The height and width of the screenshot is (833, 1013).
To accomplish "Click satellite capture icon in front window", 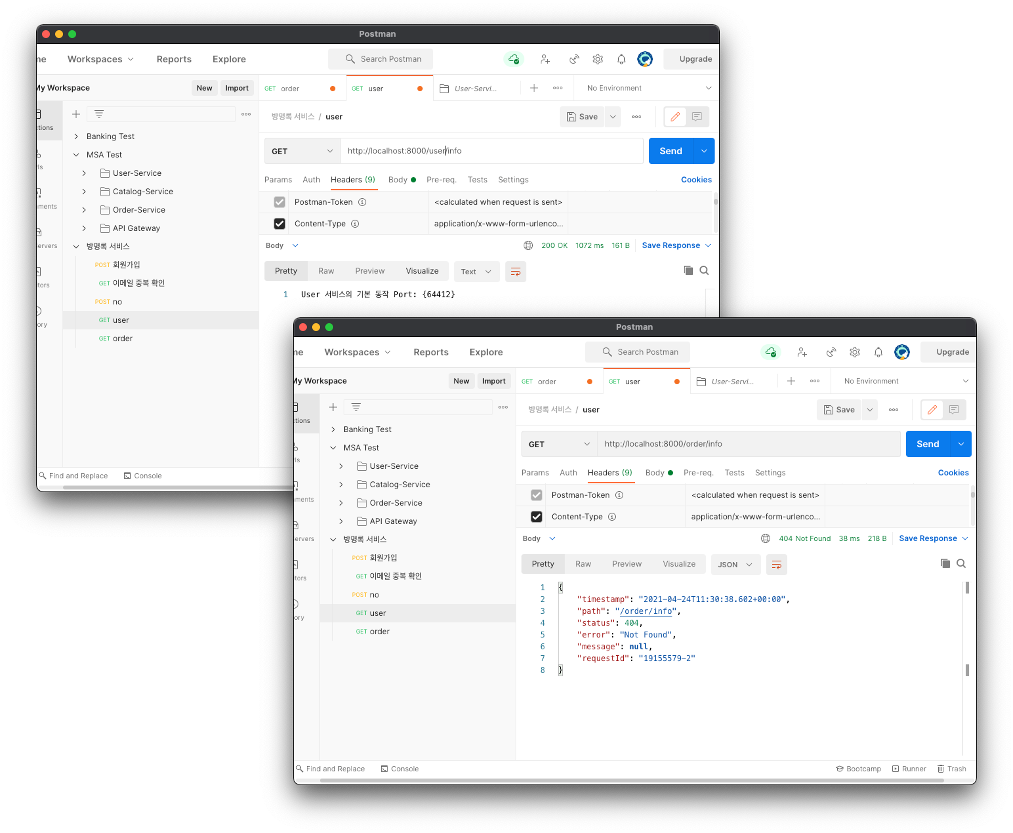I will [831, 352].
